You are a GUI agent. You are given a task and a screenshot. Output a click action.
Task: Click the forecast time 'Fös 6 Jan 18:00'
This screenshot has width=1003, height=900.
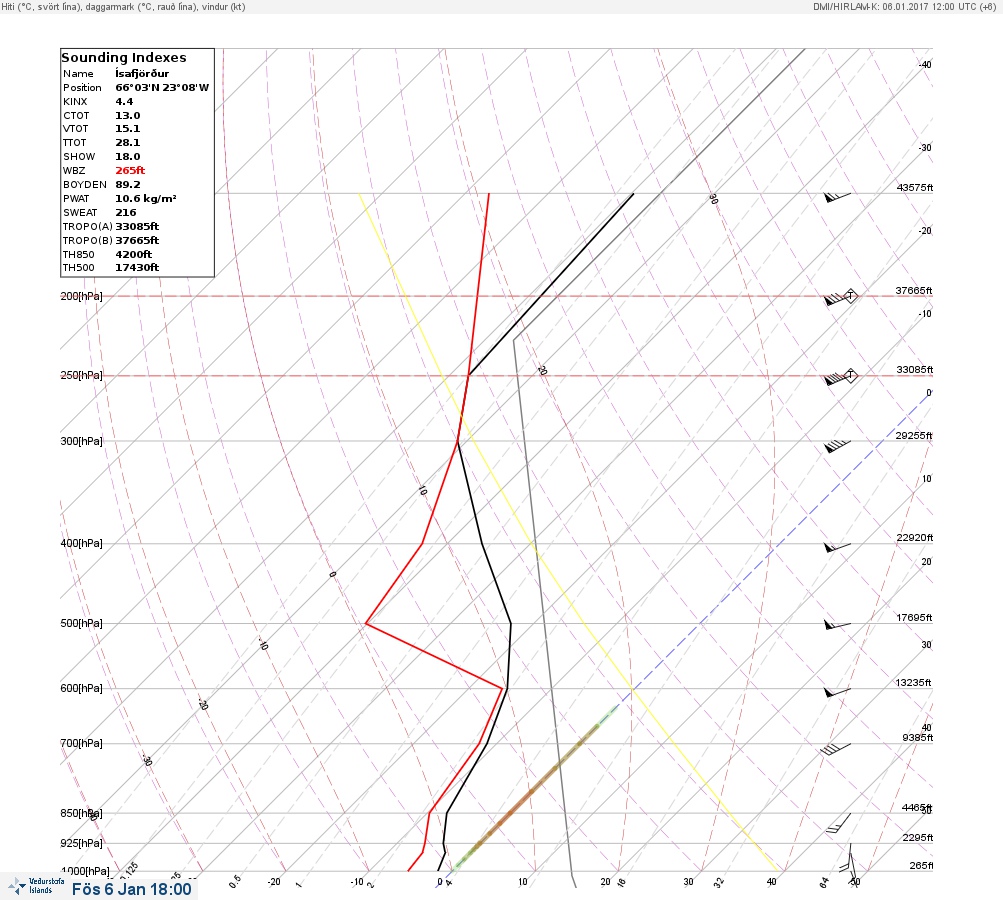pos(132,889)
